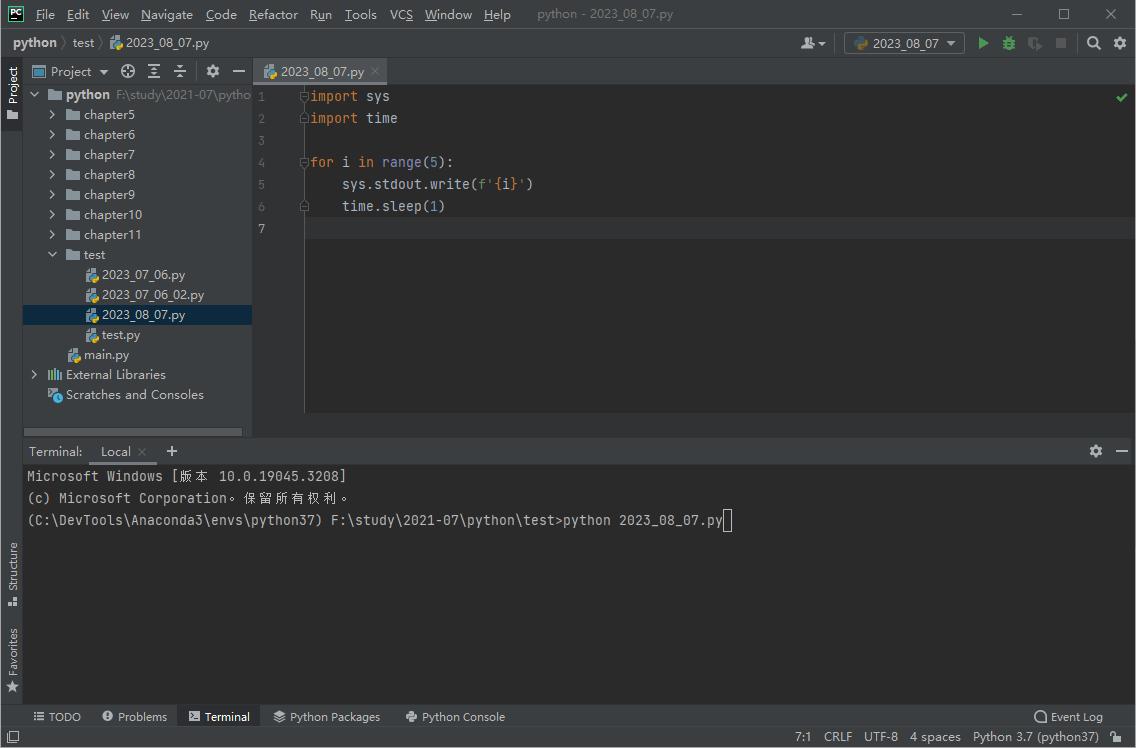Add new terminal session with plus
Image resolution: width=1136 pixels, height=748 pixels.
click(x=171, y=451)
